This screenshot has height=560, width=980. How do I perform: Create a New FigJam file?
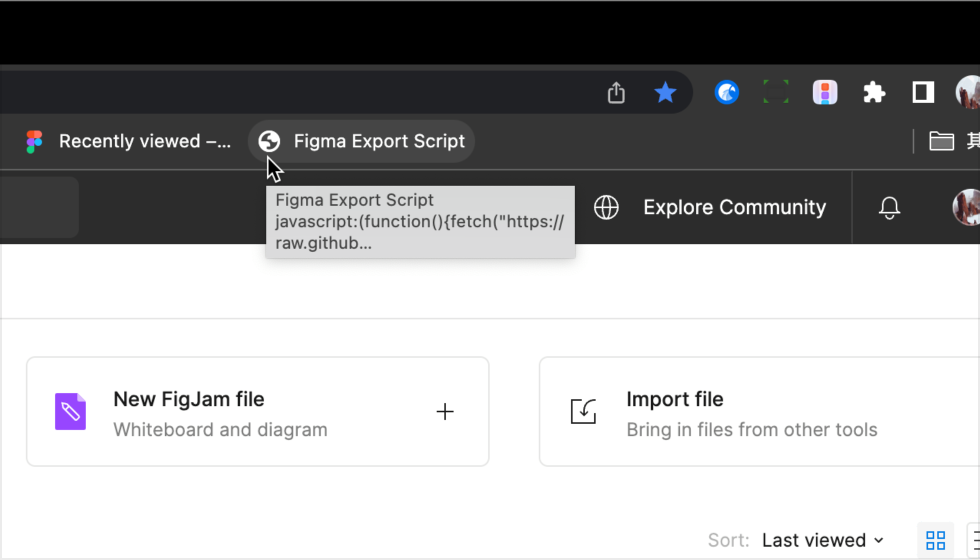[x=258, y=411]
